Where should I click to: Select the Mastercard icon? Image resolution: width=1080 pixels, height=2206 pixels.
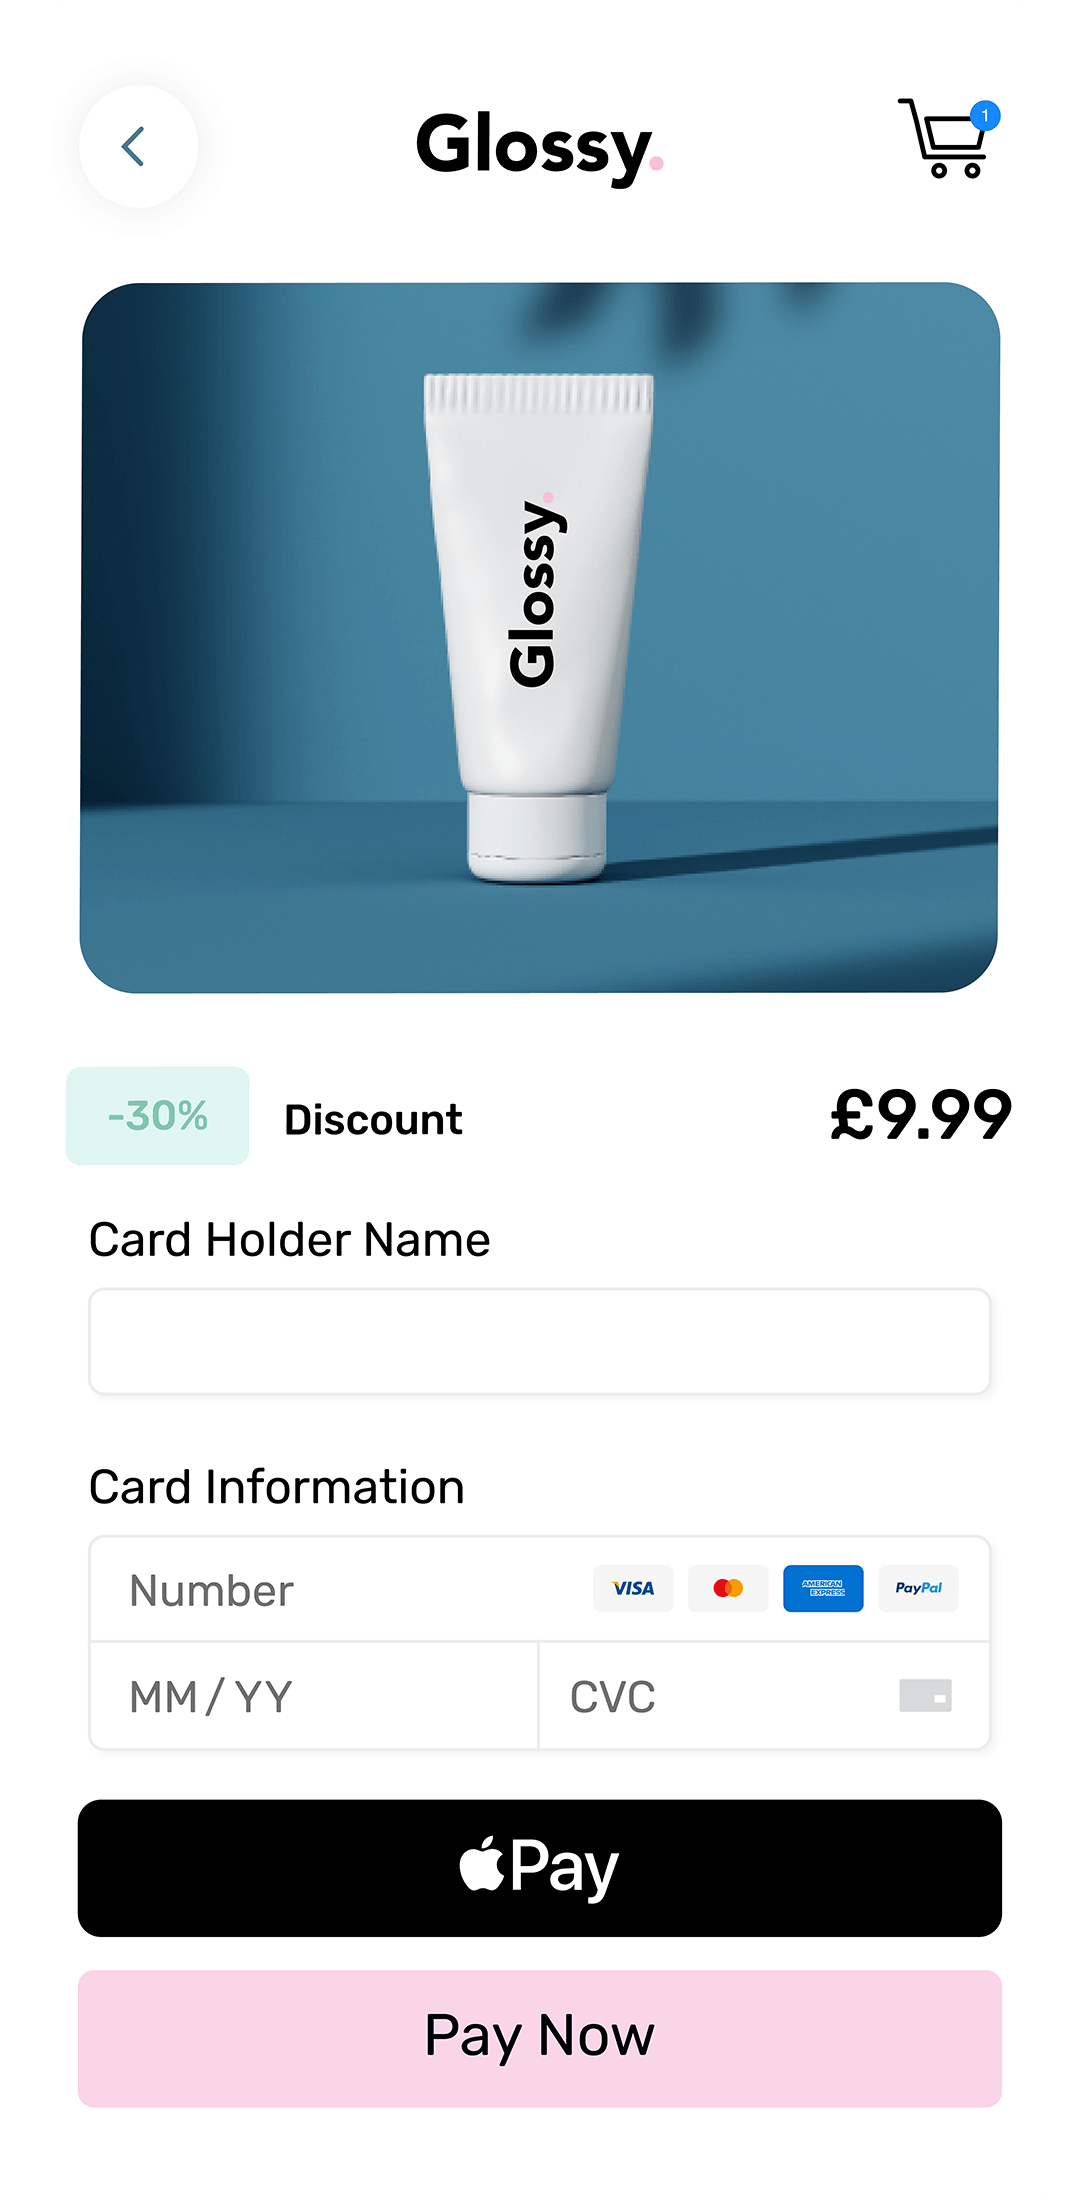pos(728,1588)
